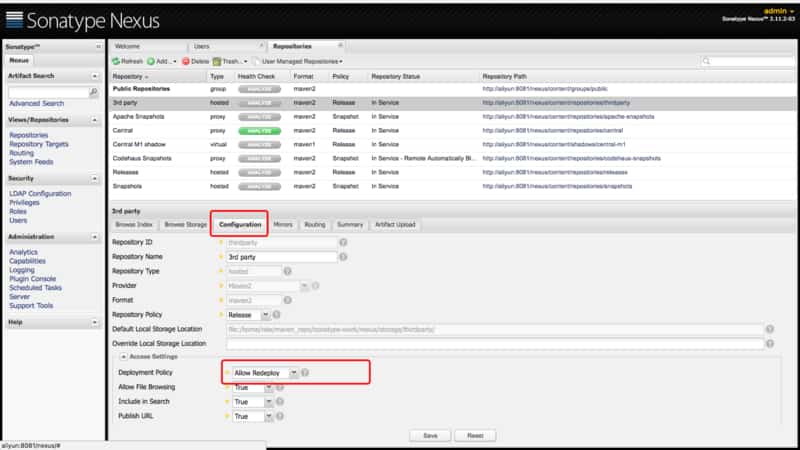Image resolution: width=800 pixels, height=450 pixels.
Task: Click the Repository Name input field
Action: (x=282, y=257)
